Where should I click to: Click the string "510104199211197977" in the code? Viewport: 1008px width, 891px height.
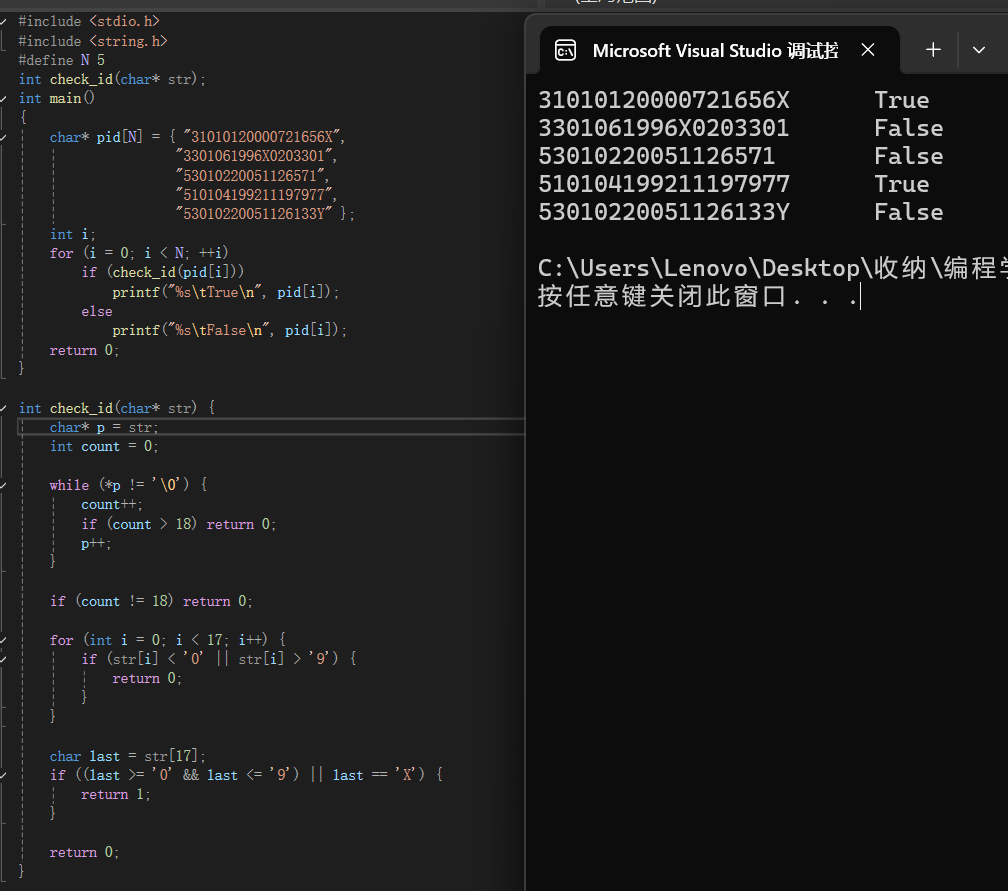point(253,195)
